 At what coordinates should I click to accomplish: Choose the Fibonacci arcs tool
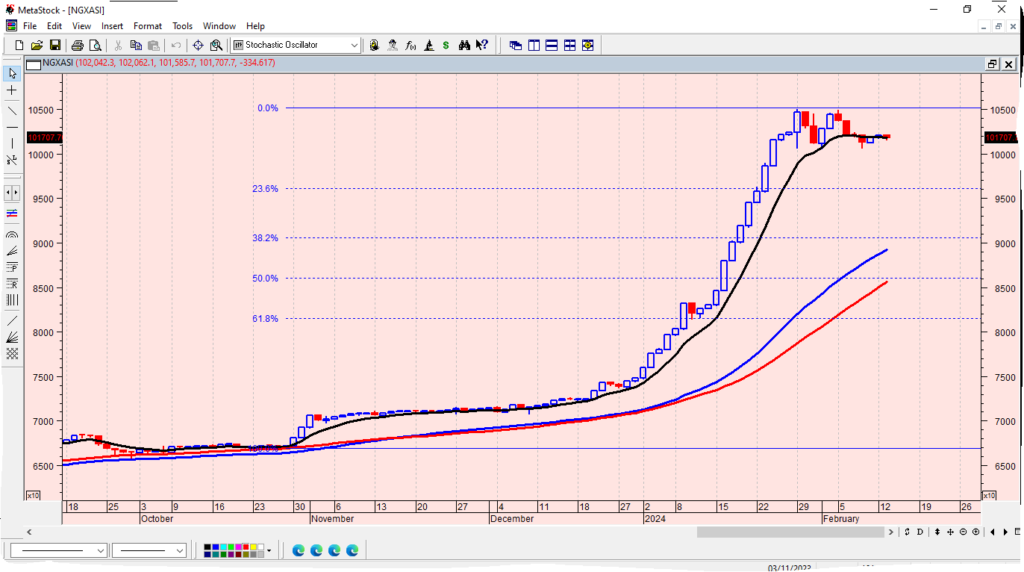[12, 233]
